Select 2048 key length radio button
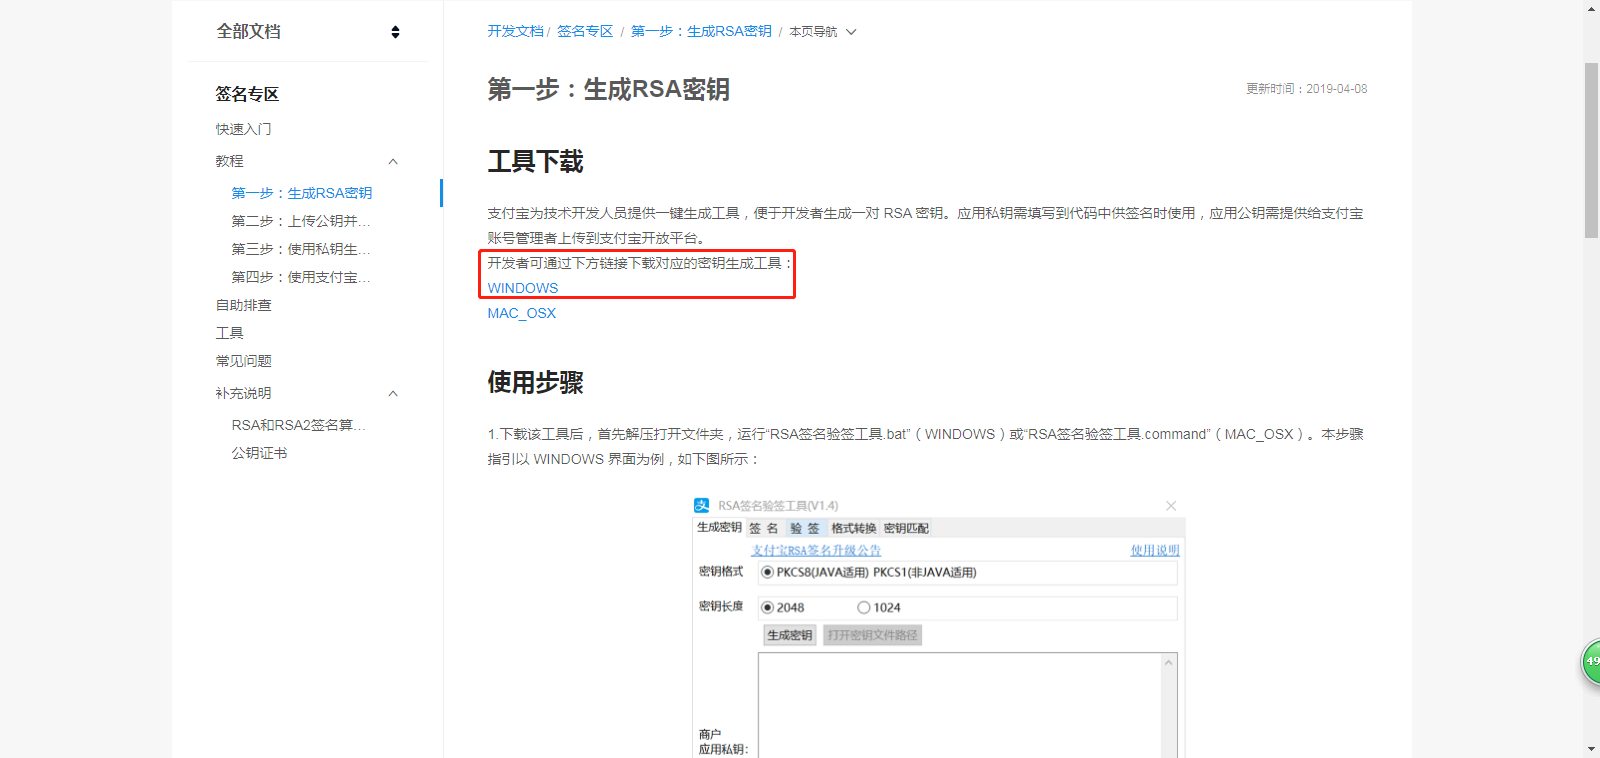This screenshot has width=1600, height=758. (x=767, y=608)
